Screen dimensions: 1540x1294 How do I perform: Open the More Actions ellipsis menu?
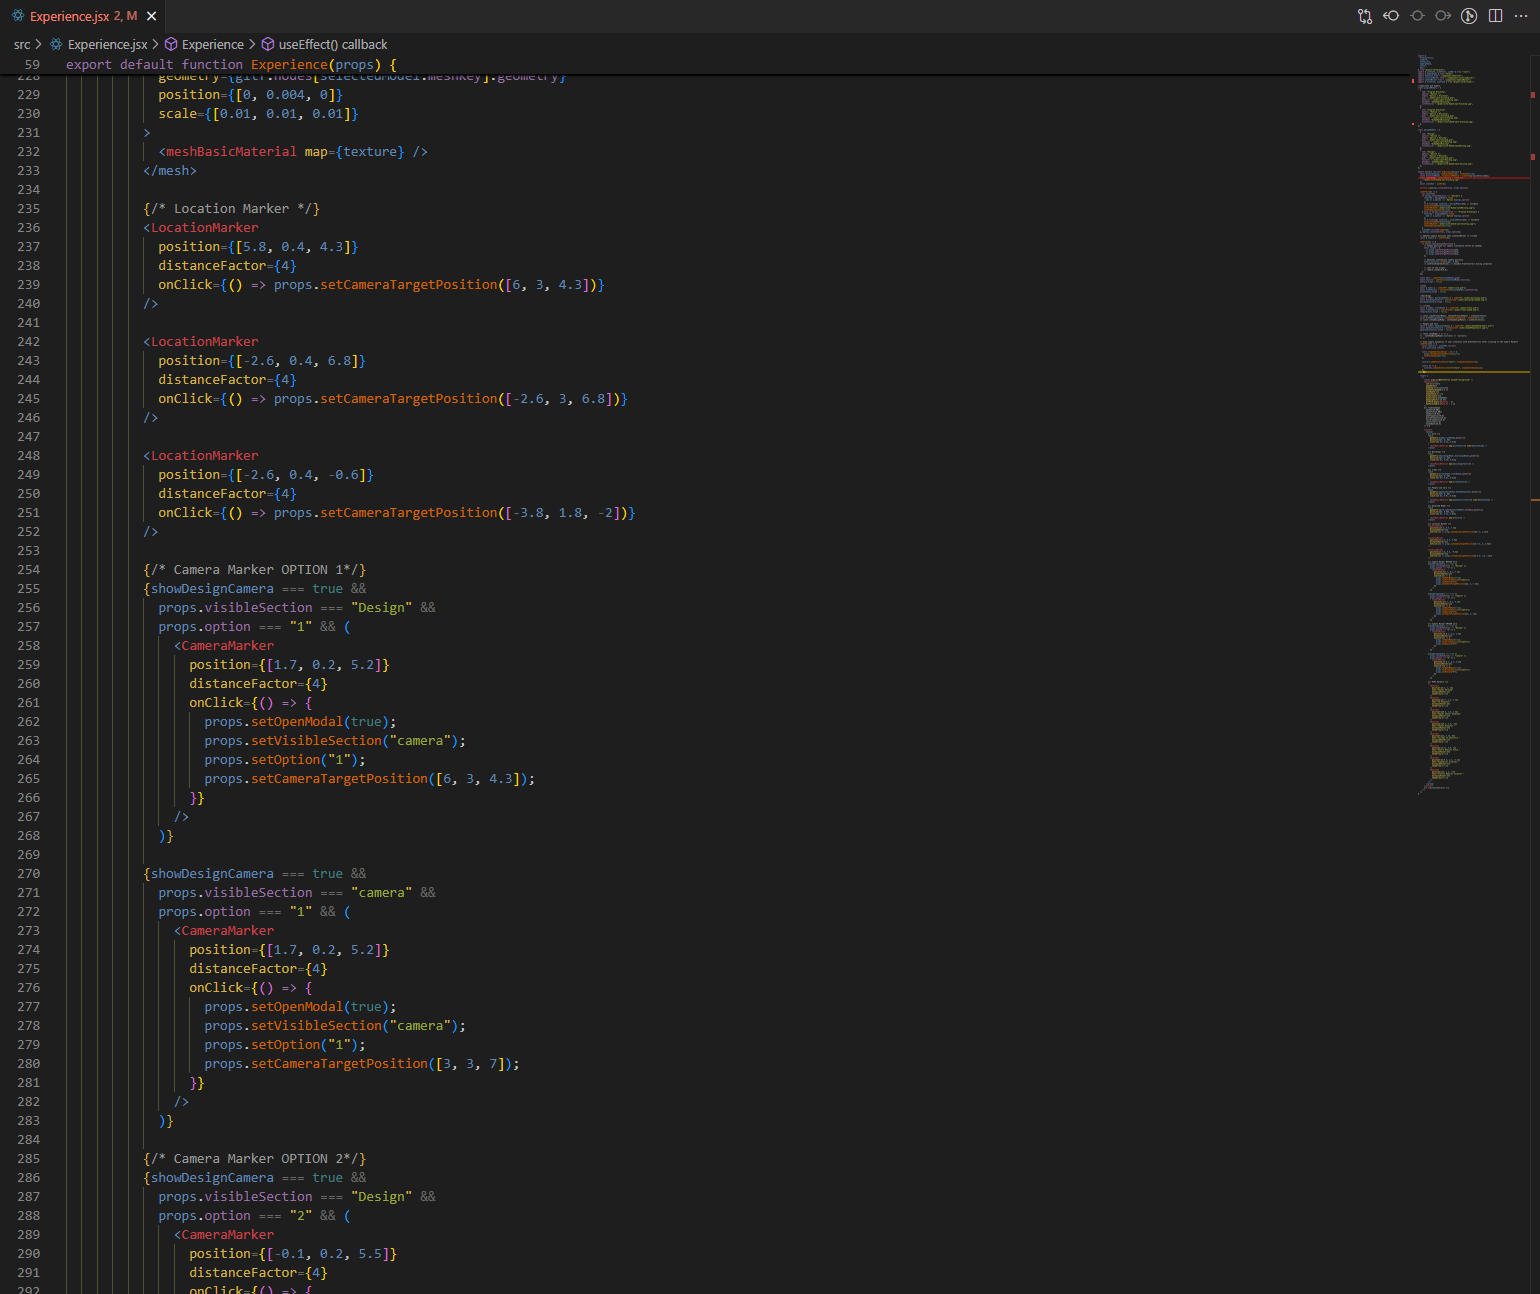pos(1521,16)
